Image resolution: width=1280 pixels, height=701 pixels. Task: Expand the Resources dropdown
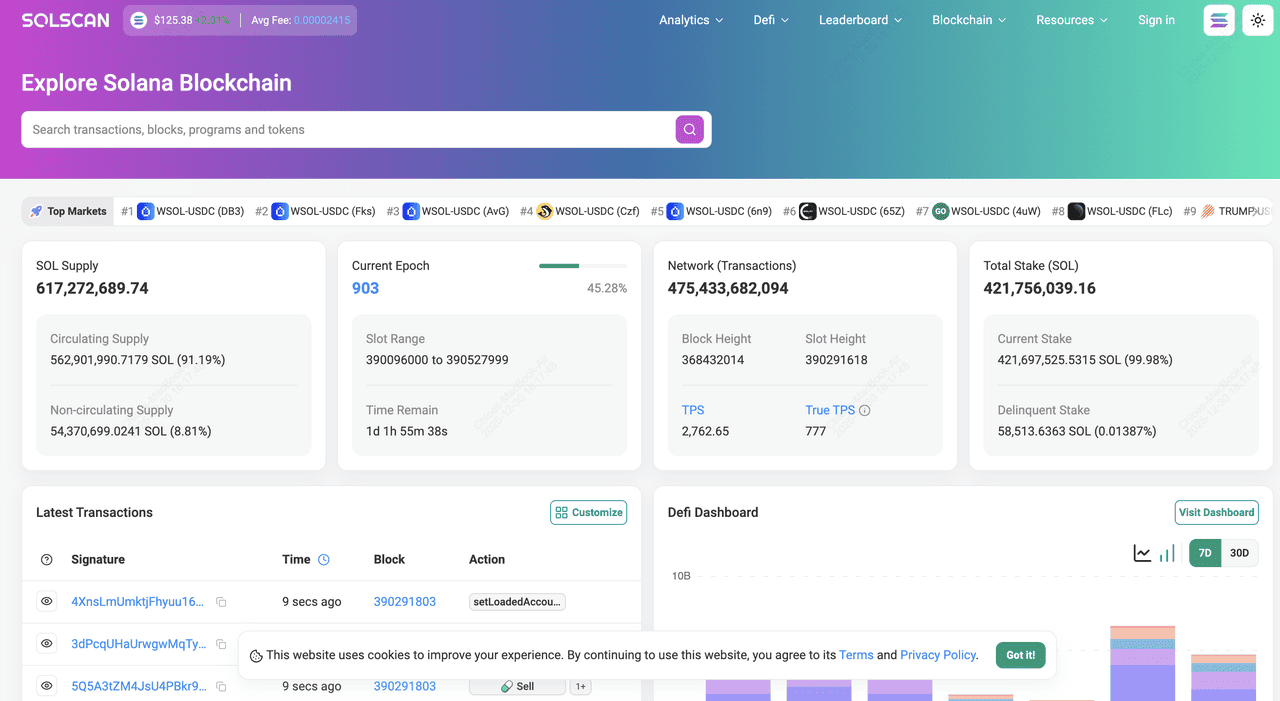point(1071,20)
